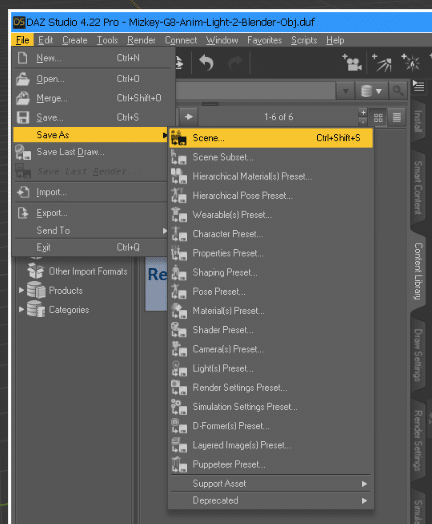Viewport: 432px width, 524px height.
Task: Click the Import icon
Action: [x=23, y=192]
